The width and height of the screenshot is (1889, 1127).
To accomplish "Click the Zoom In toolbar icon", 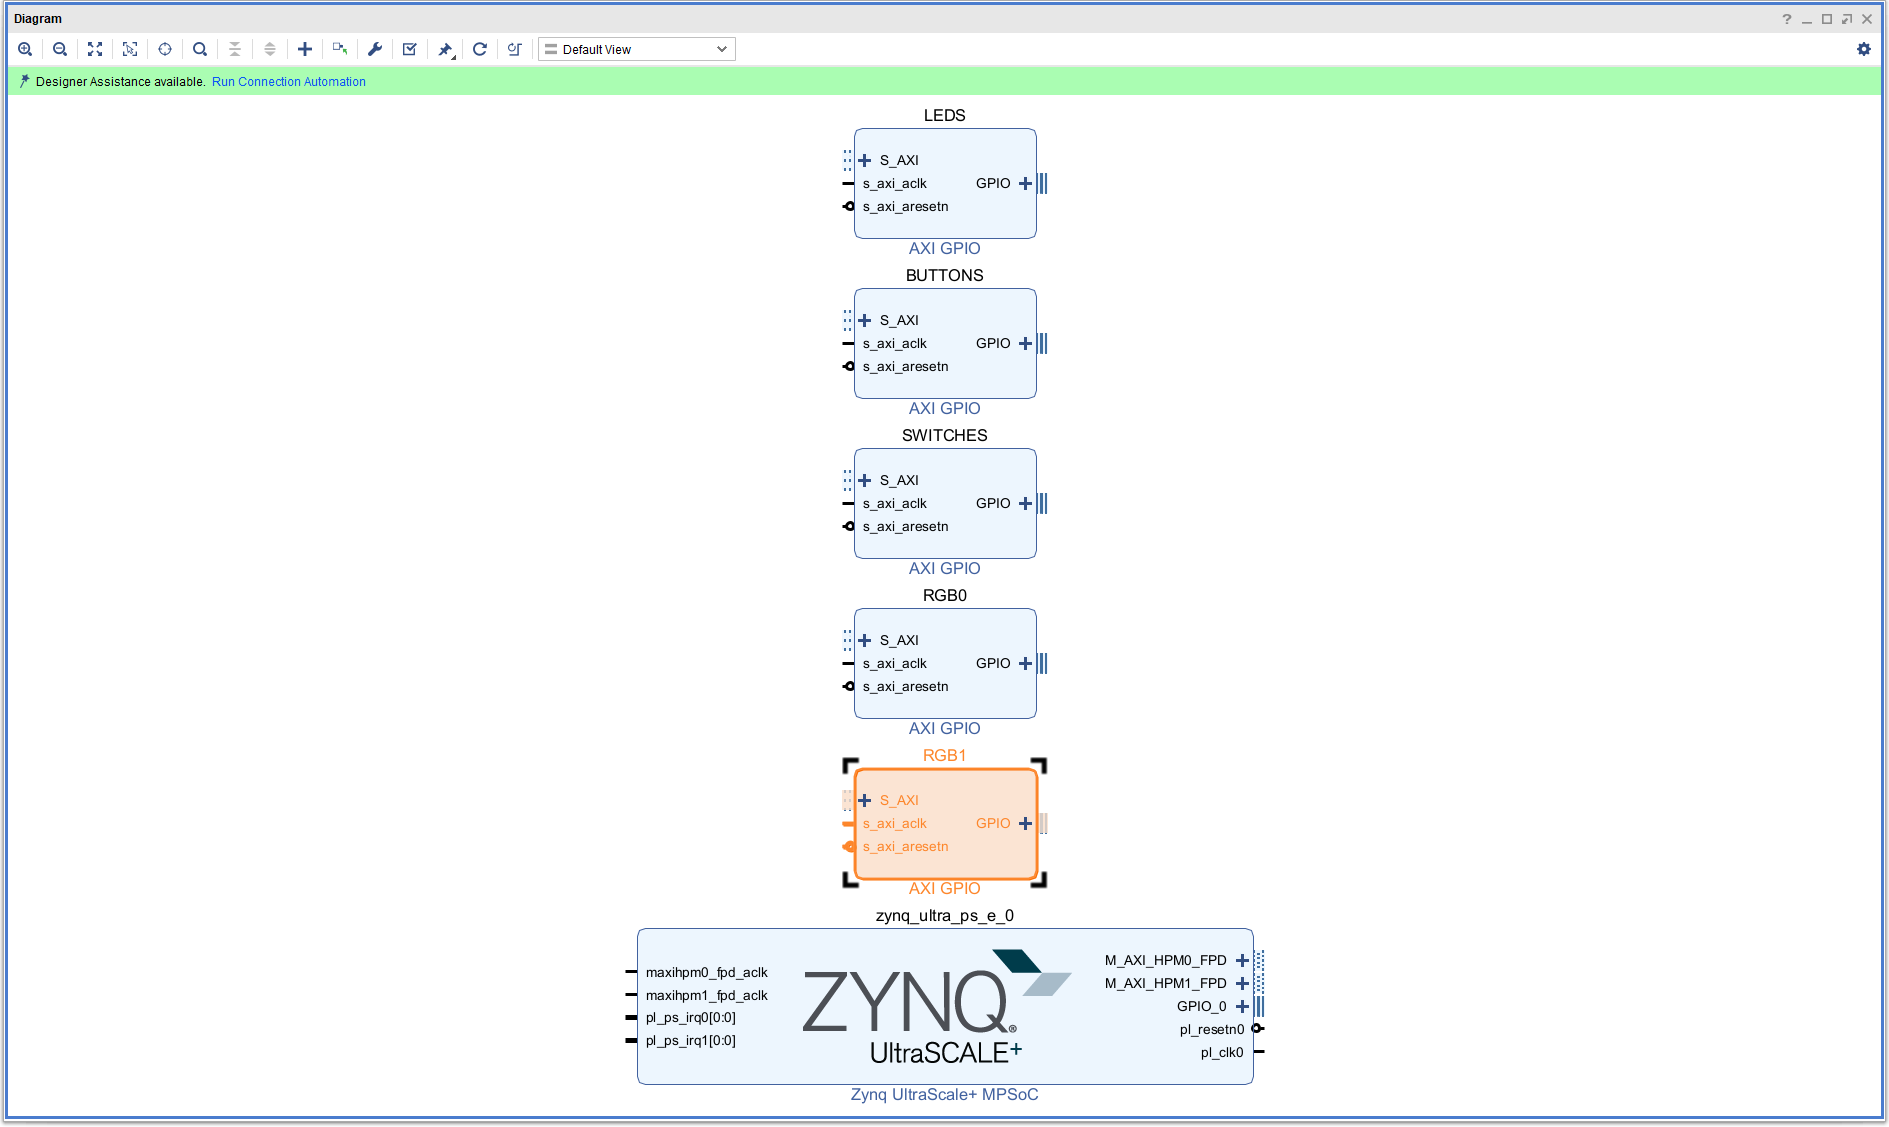I will pos(25,49).
